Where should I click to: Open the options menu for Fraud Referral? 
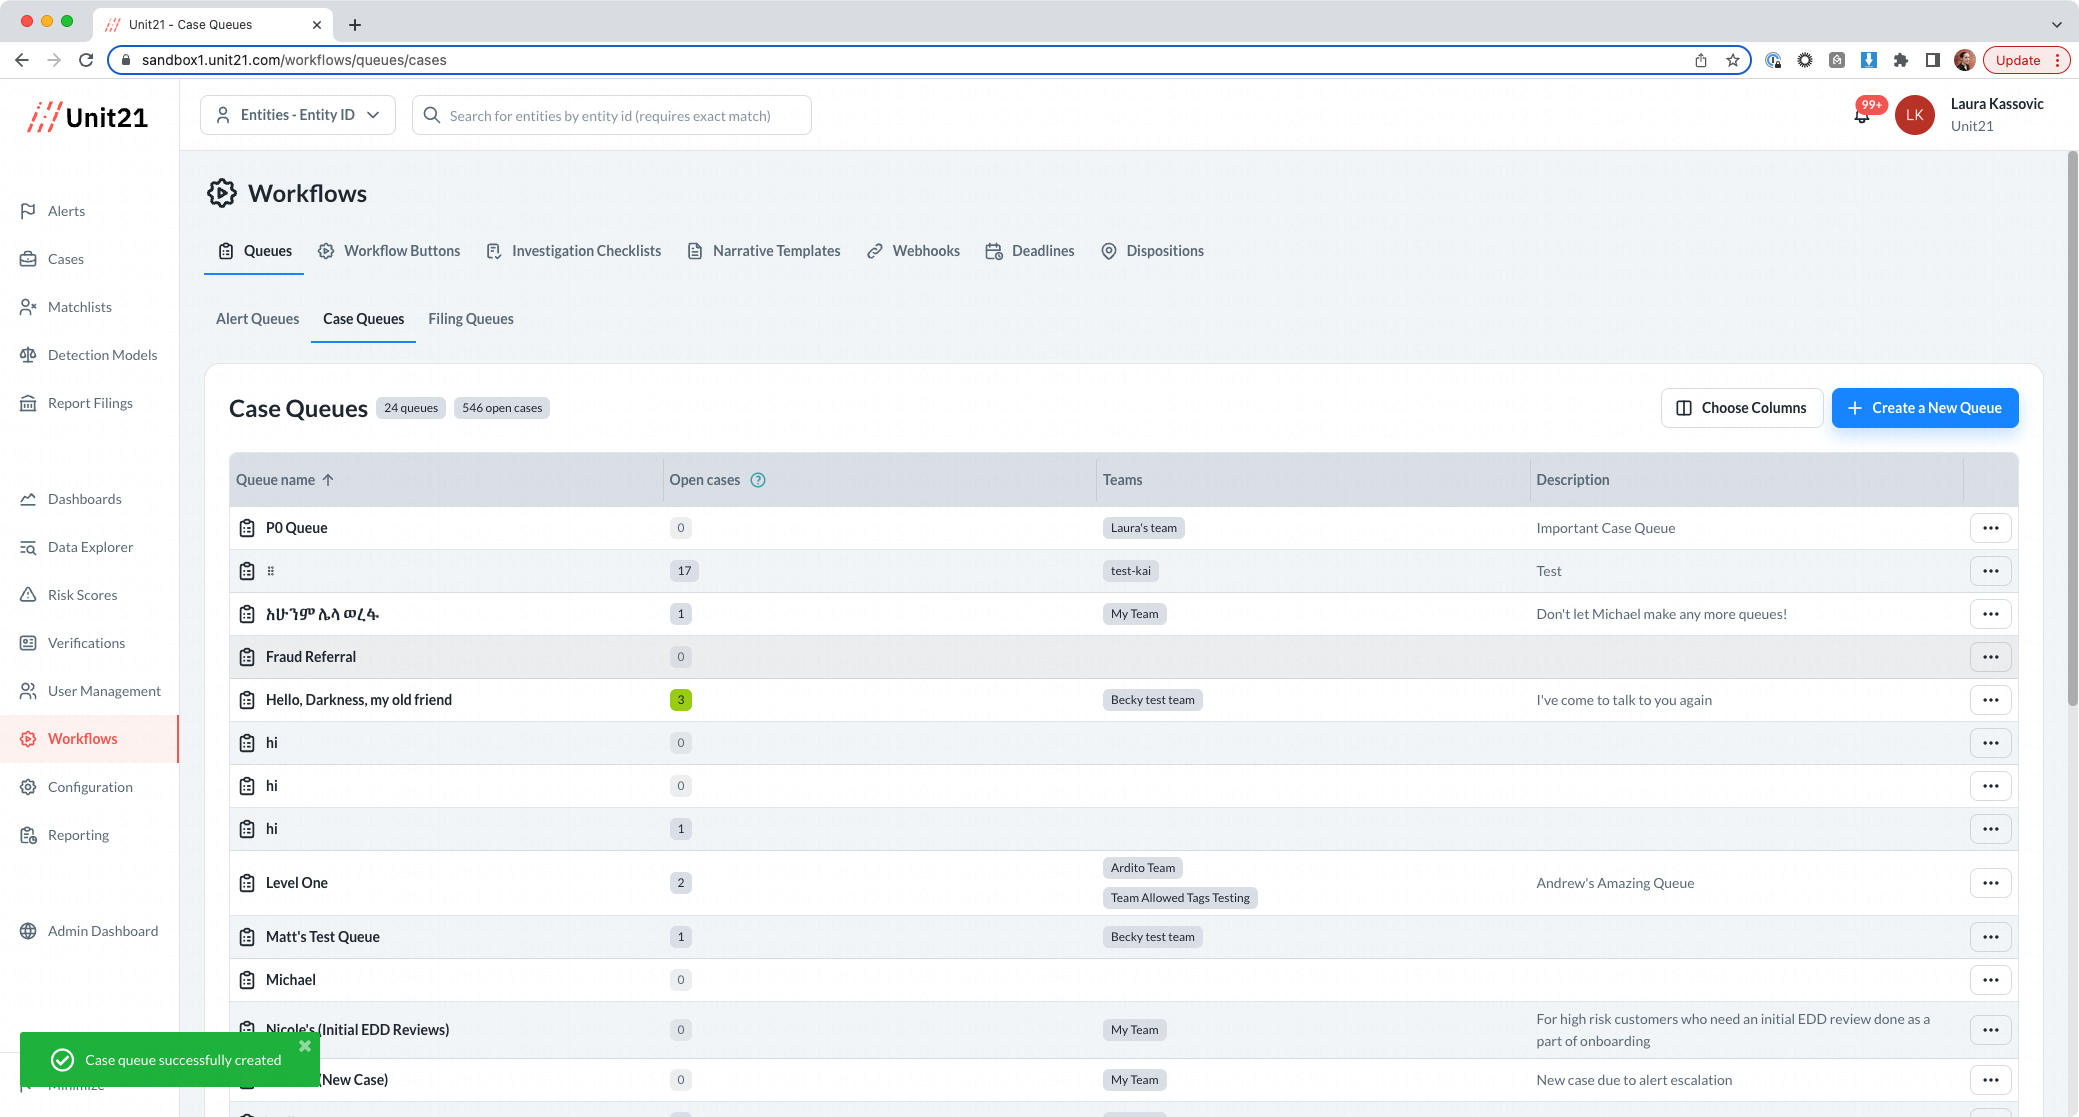(x=1990, y=657)
